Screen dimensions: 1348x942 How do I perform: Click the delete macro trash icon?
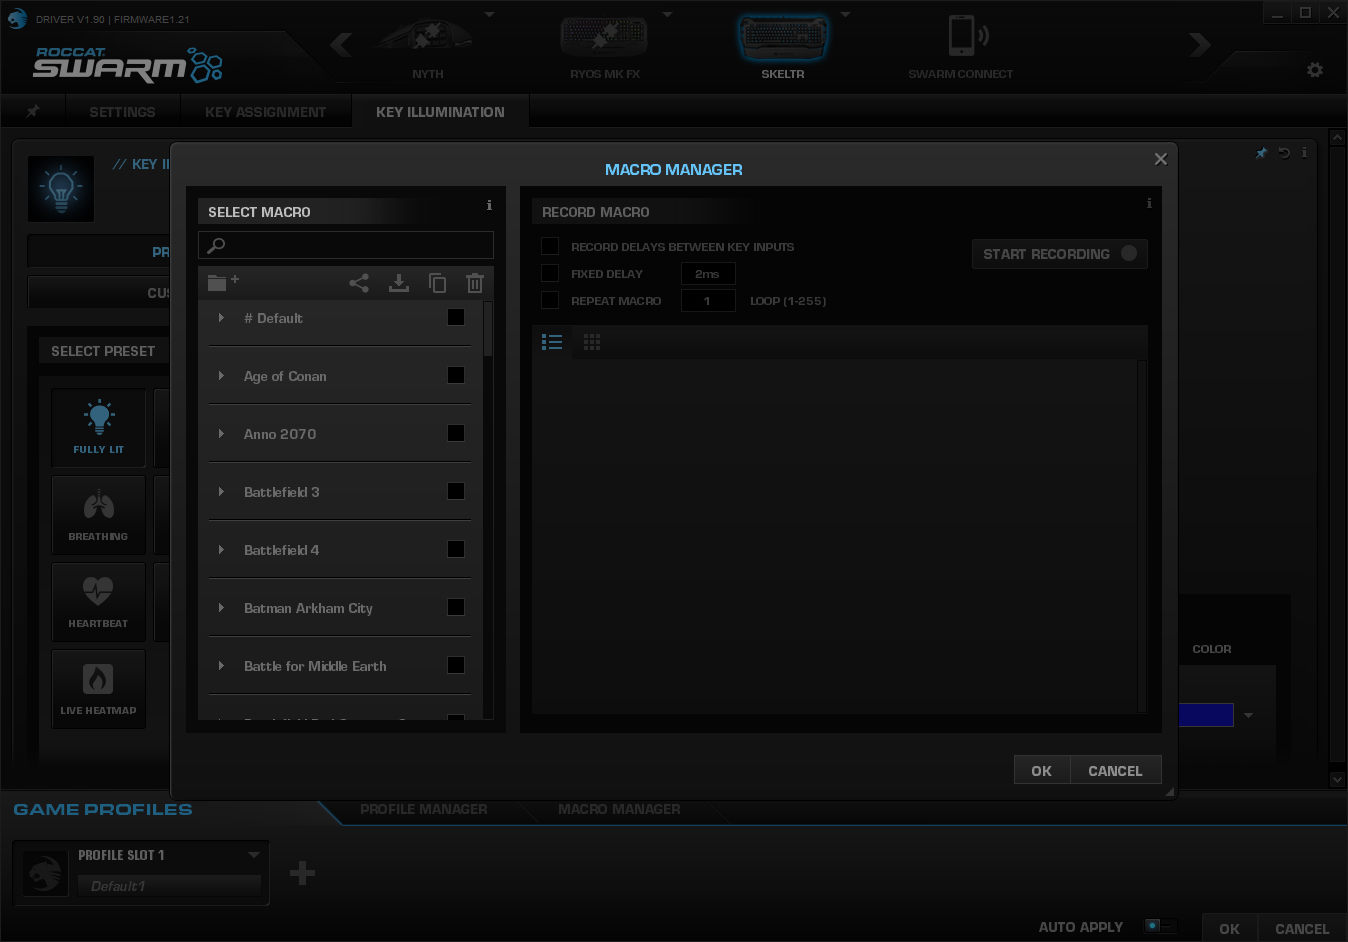click(475, 283)
